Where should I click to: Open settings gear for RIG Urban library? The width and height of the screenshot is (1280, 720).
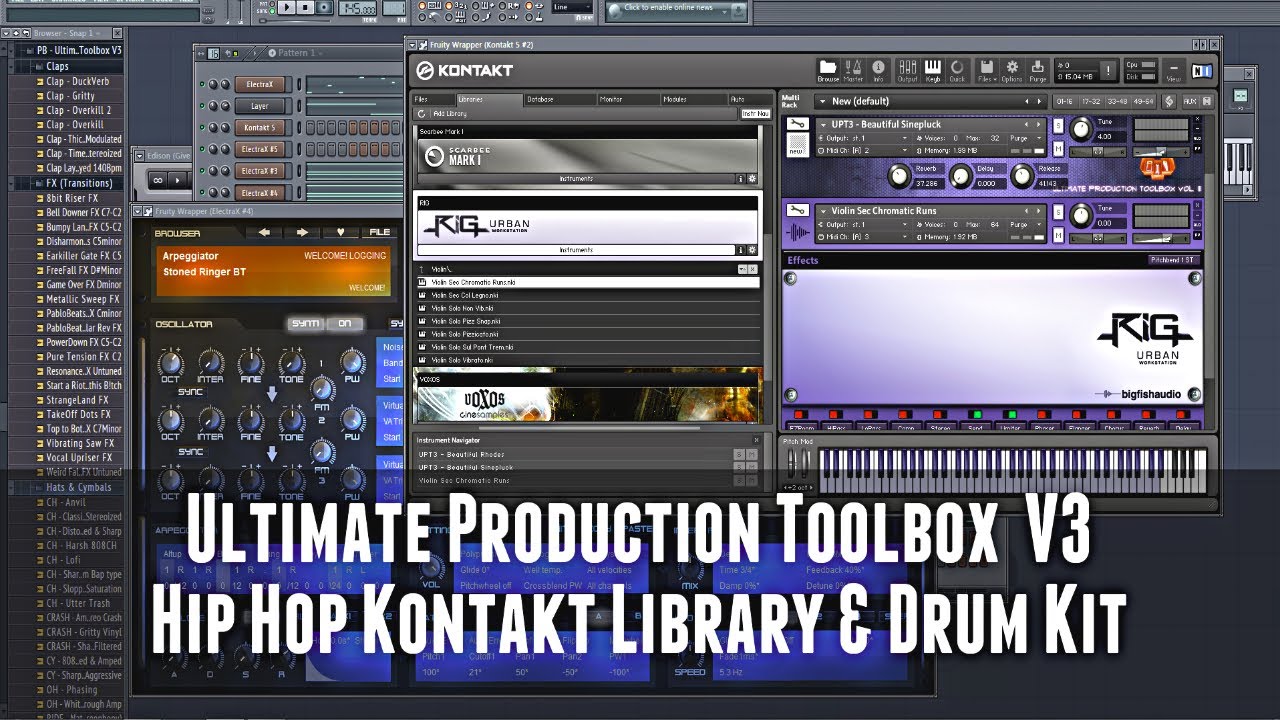[x=752, y=250]
